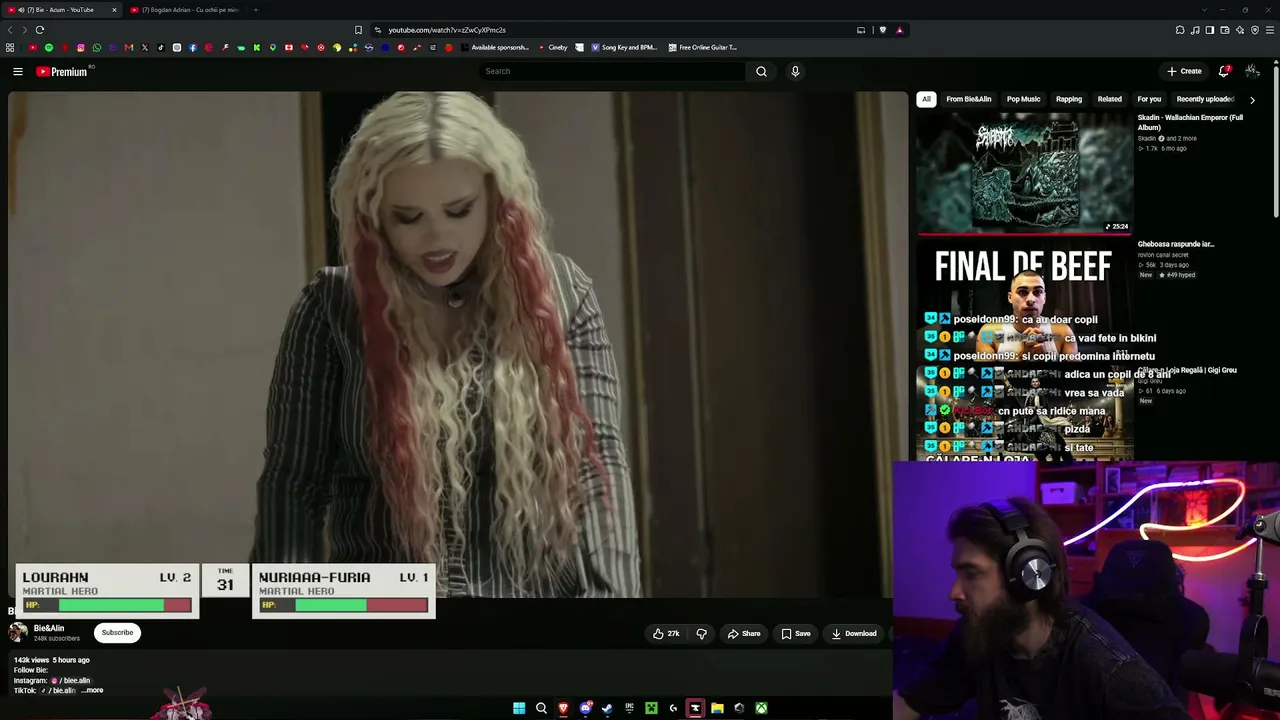The width and height of the screenshot is (1280, 720).
Task: Launch Minecraft from the taskbar
Action: pyautogui.click(x=651, y=708)
